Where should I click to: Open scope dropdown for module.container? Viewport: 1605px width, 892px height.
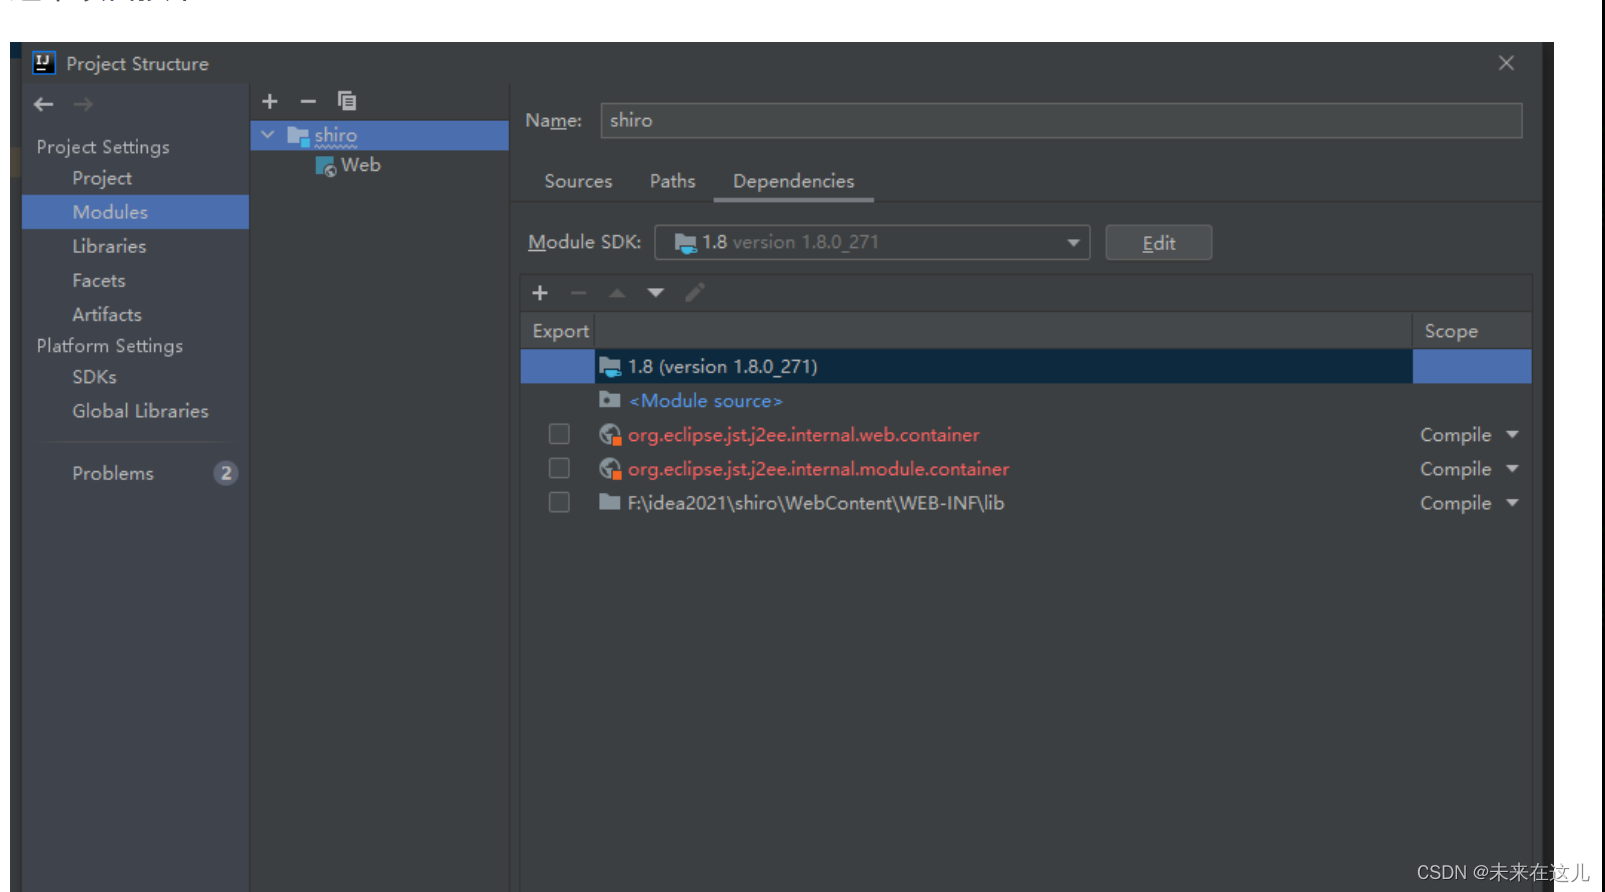point(1512,469)
